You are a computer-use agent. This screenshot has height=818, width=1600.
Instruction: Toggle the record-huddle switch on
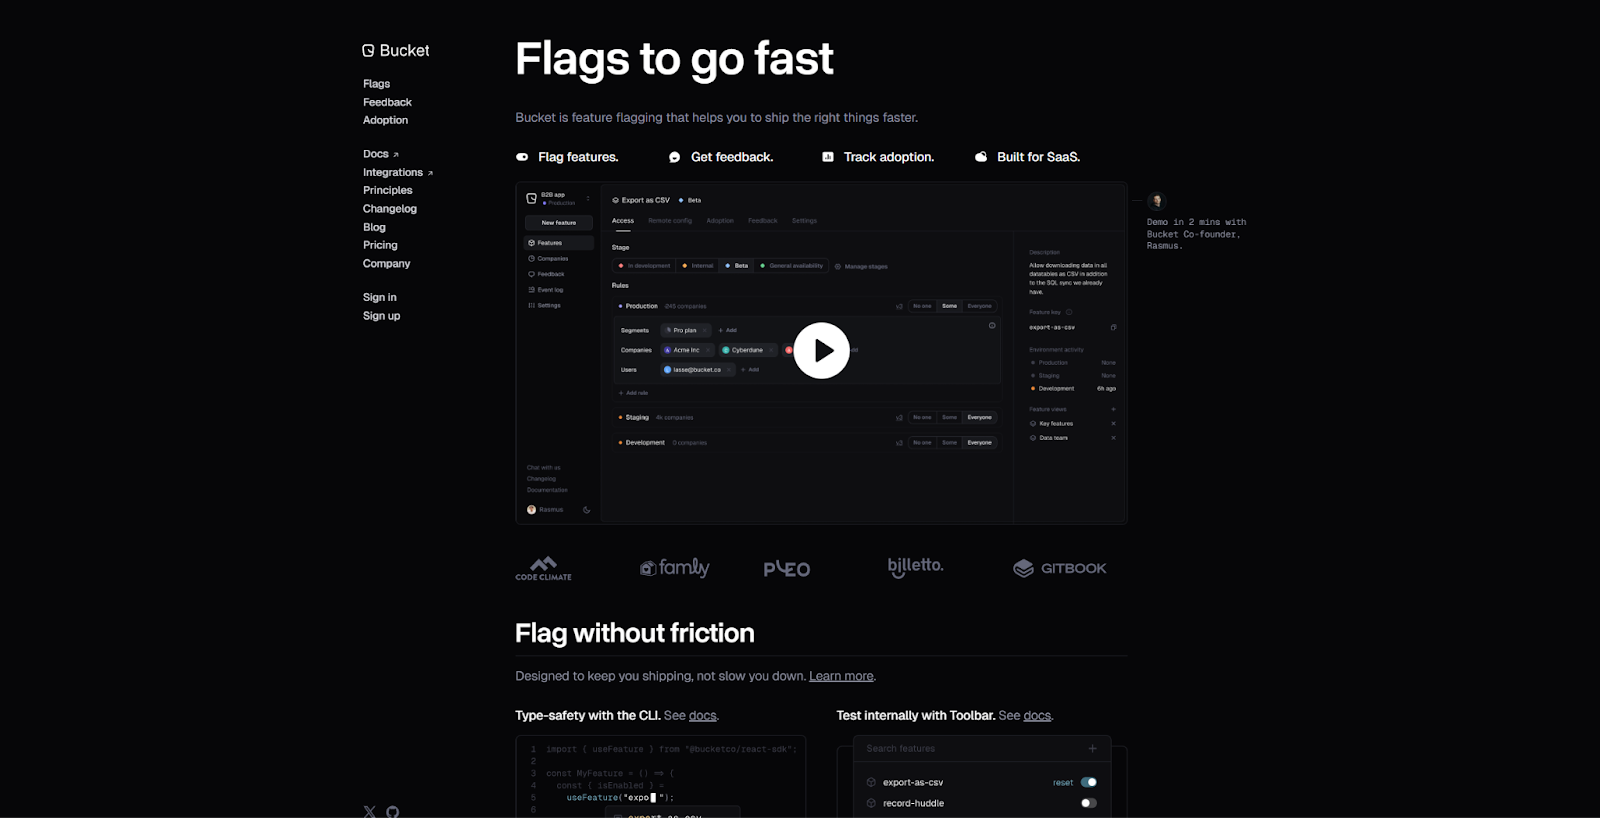click(x=1088, y=803)
